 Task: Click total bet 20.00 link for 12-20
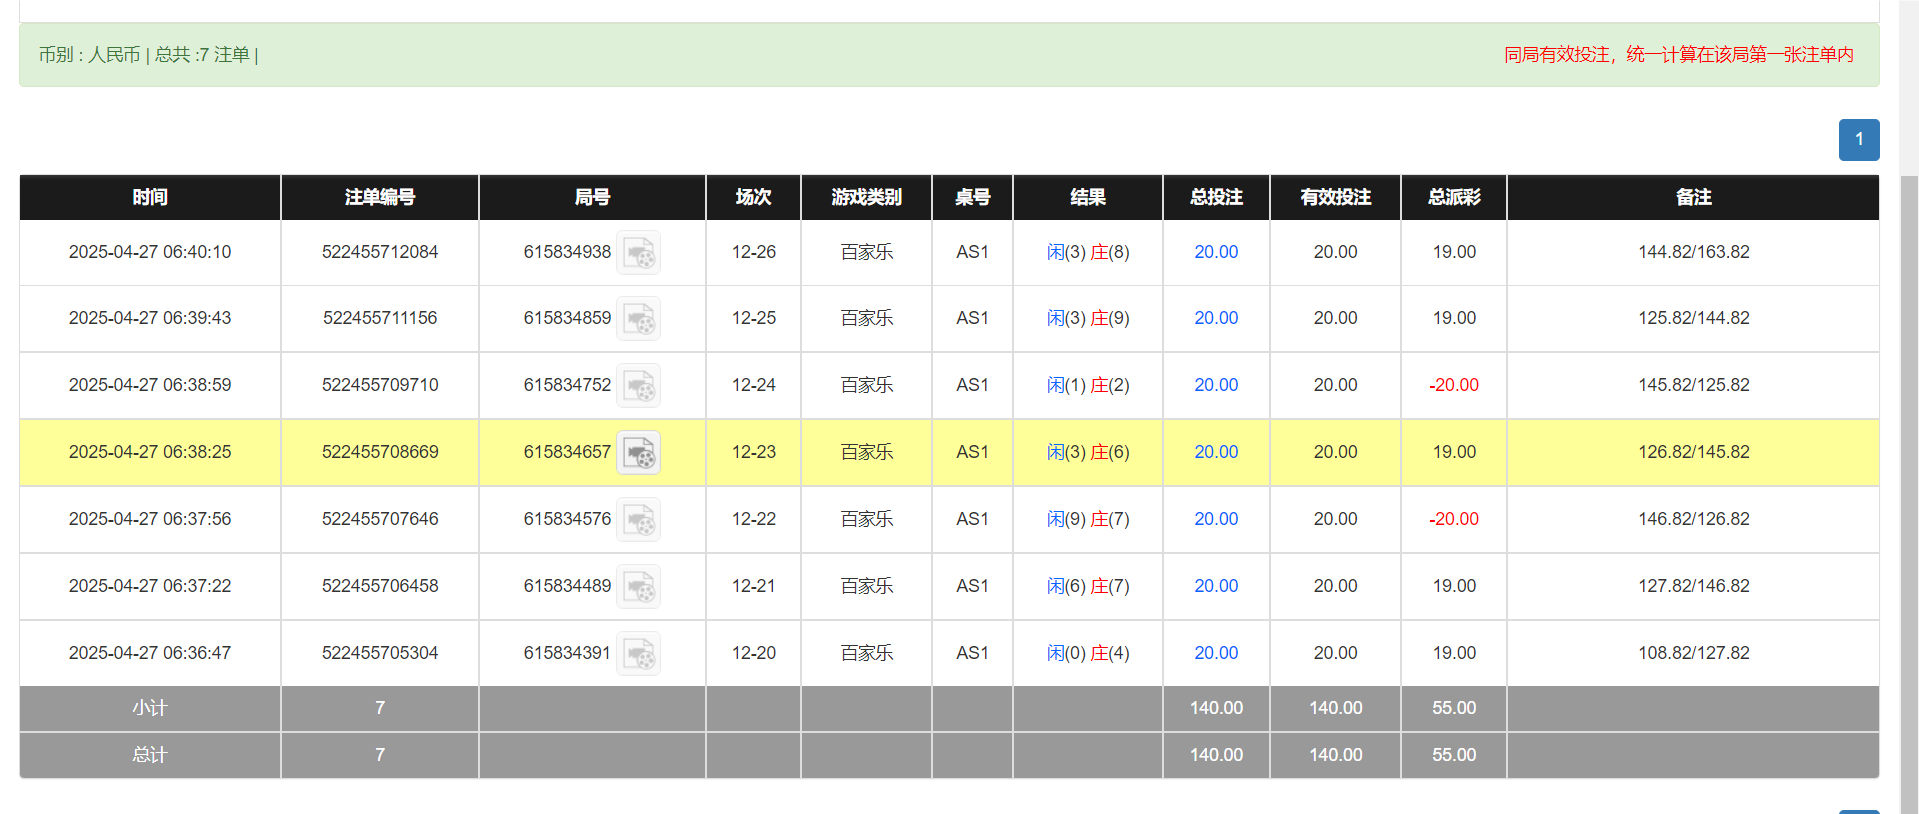tap(1215, 653)
